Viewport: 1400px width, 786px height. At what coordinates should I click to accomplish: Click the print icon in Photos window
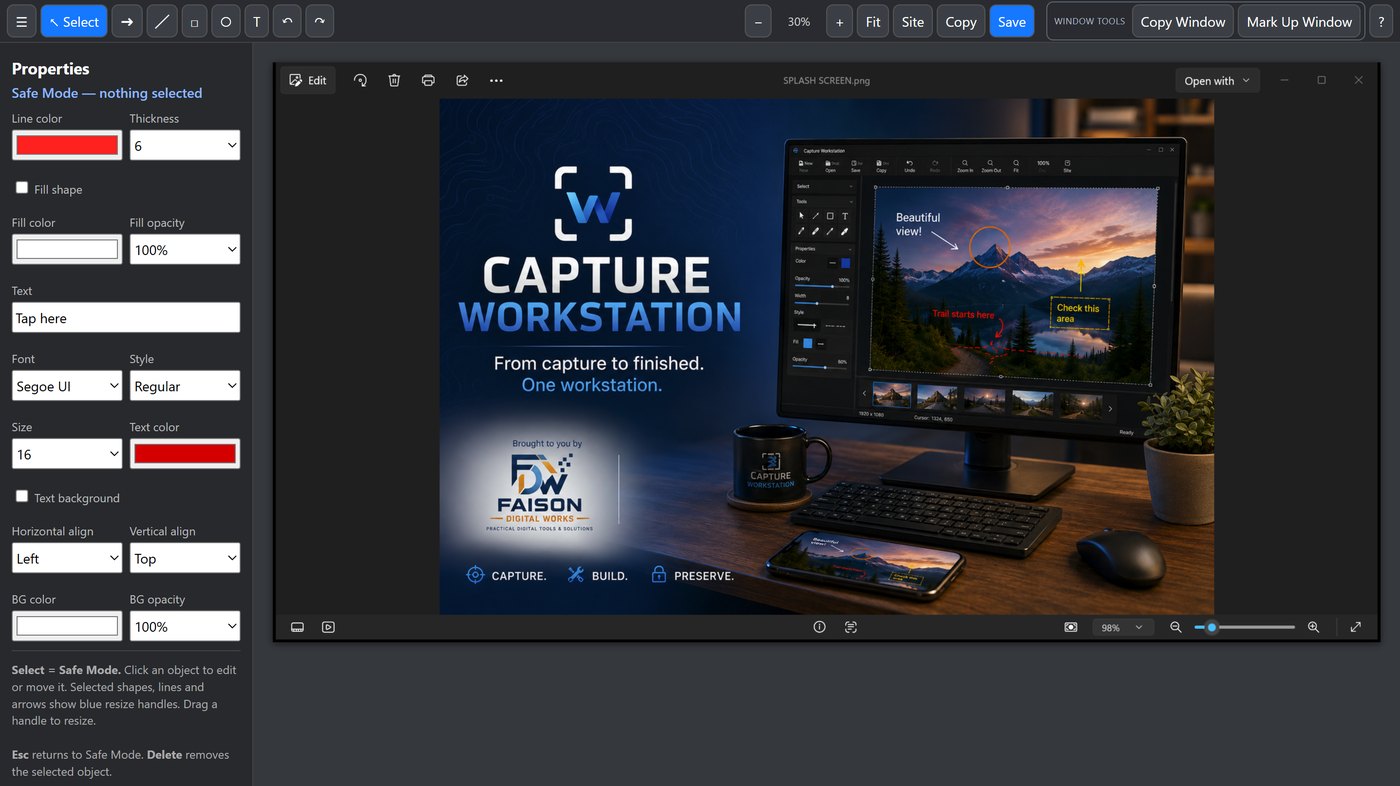coord(428,80)
